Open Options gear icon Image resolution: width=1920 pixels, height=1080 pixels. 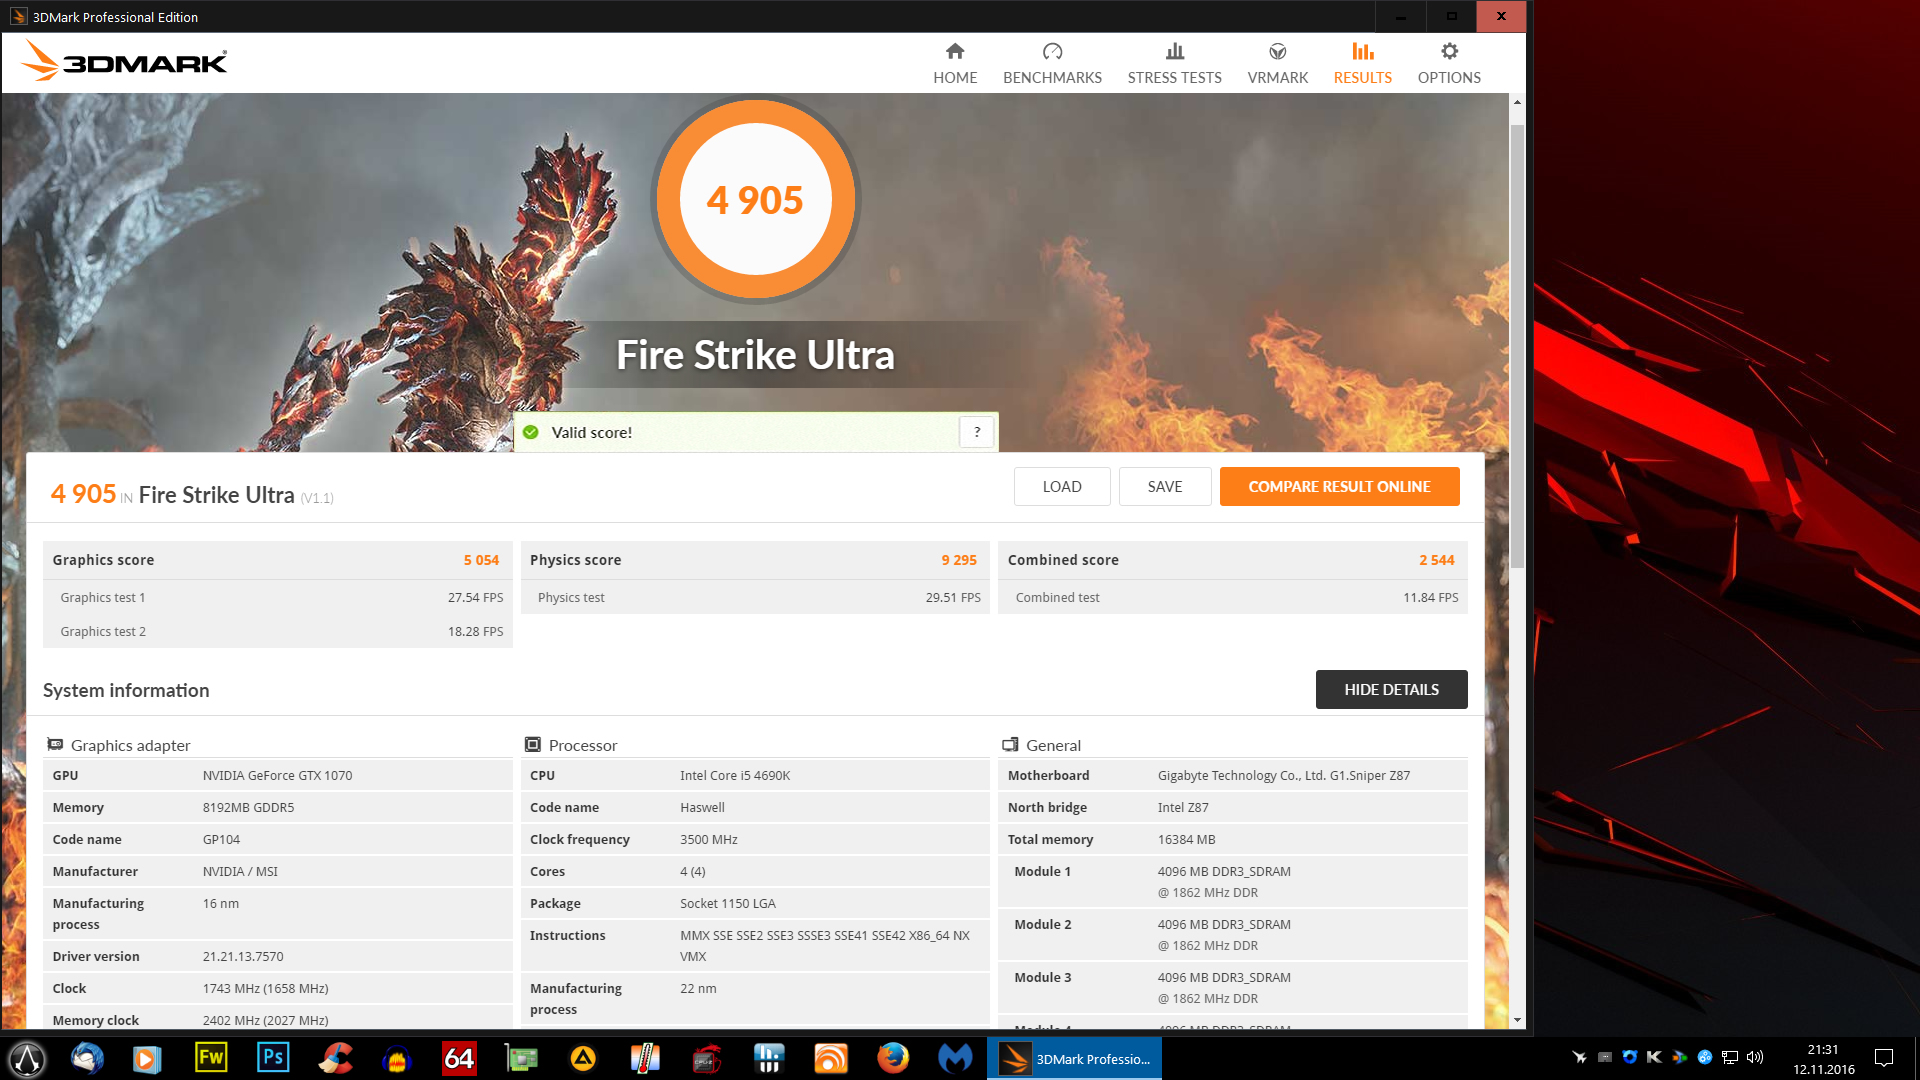(1449, 52)
